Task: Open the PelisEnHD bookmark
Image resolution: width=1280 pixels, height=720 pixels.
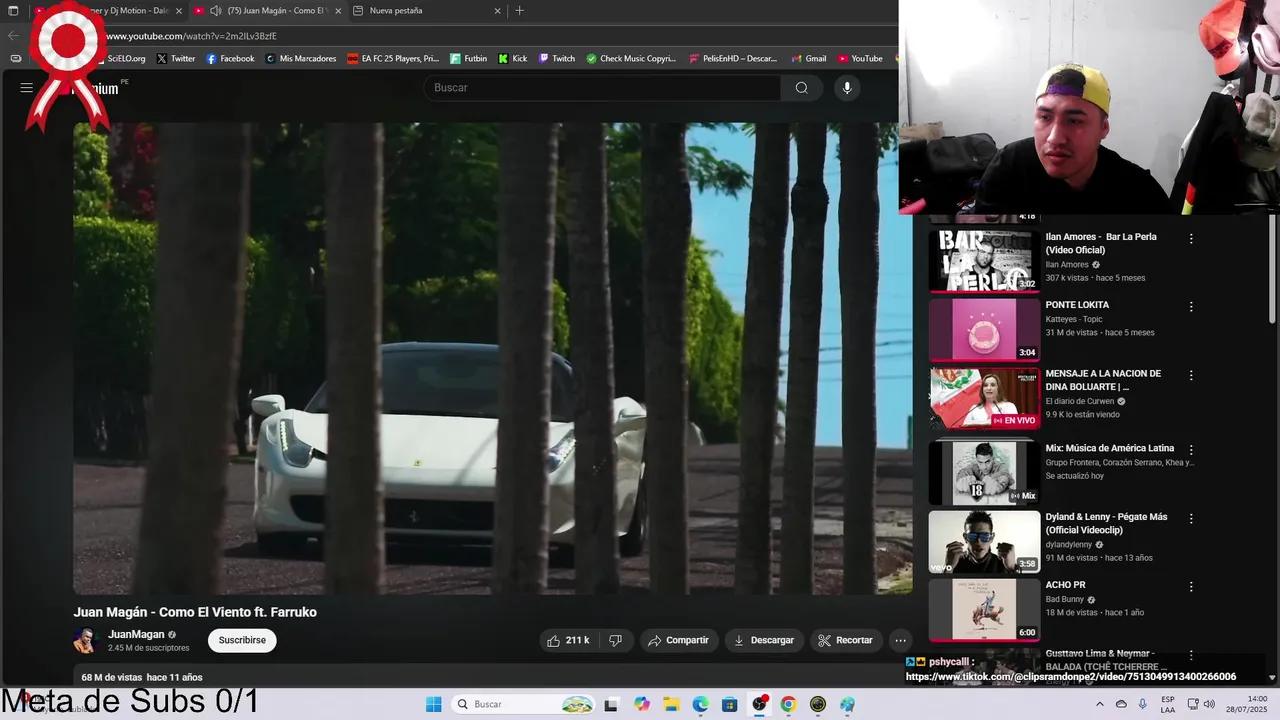Action: [x=733, y=59]
